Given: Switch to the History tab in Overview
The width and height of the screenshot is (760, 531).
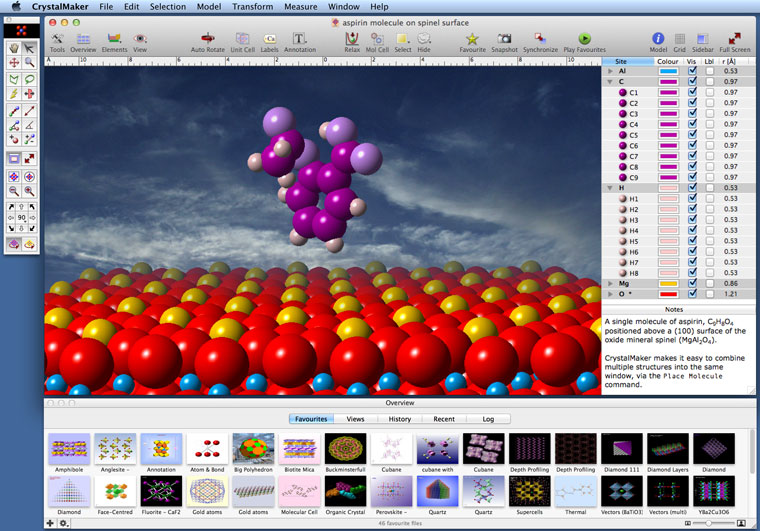Looking at the screenshot, I should click(399, 419).
